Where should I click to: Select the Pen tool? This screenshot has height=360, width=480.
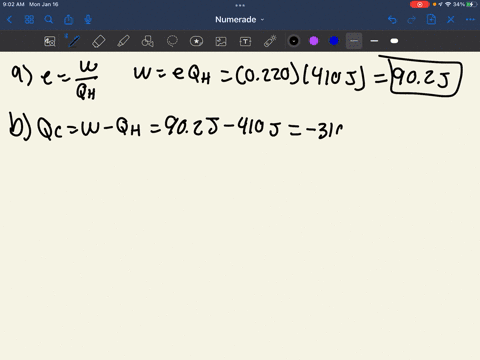[74, 41]
